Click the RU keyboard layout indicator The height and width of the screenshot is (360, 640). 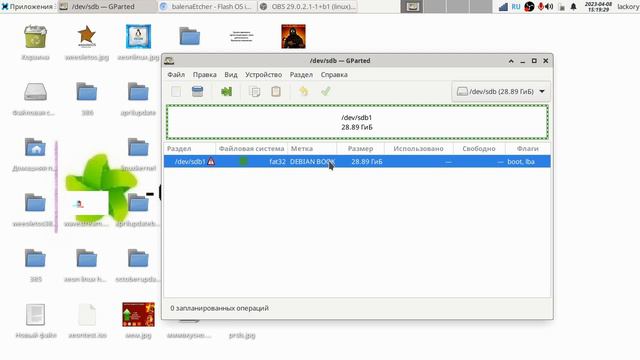(516, 7)
